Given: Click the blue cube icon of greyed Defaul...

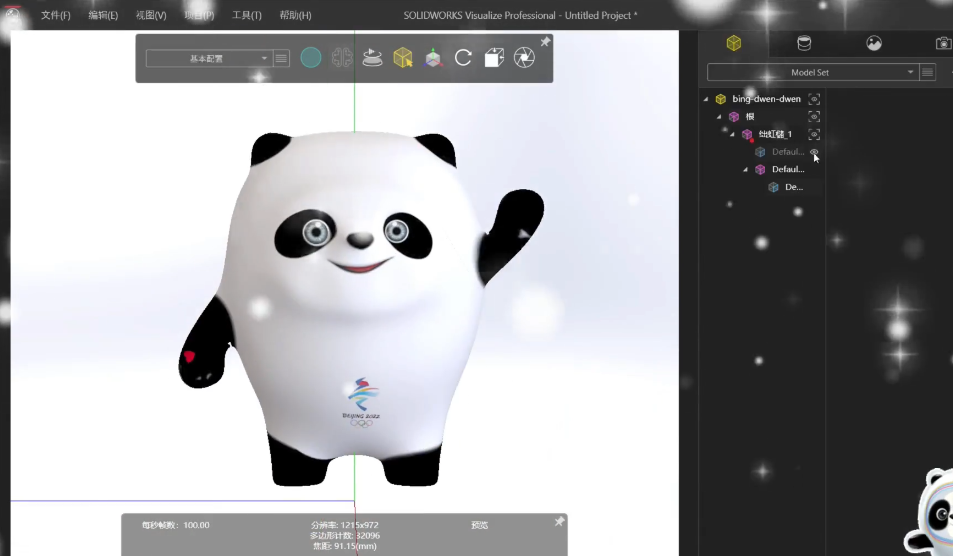Looking at the screenshot, I should (x=760, y=152).
